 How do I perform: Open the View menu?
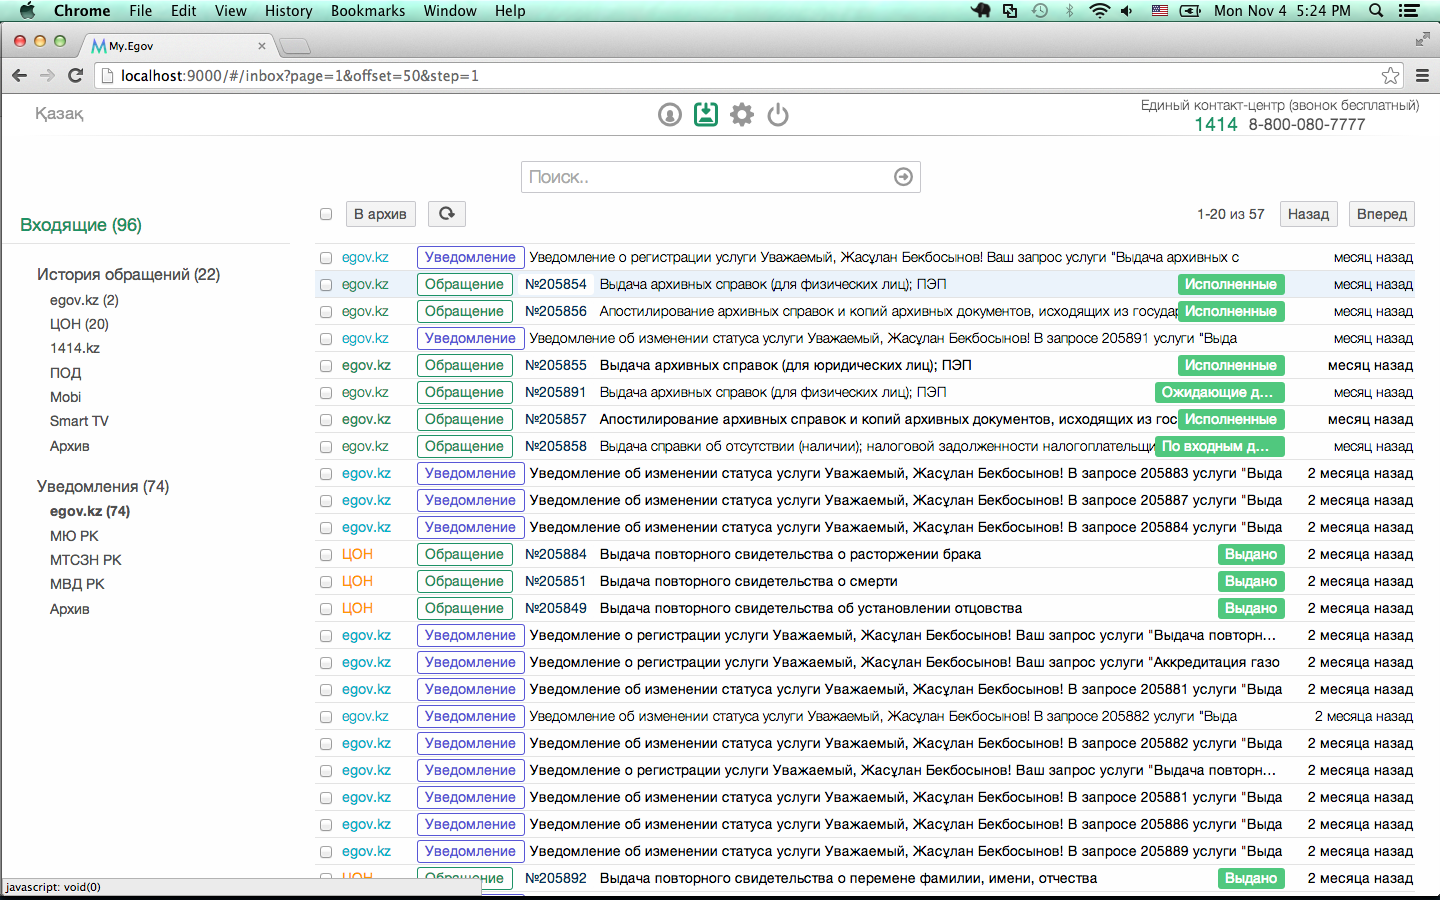pos(231,11)
